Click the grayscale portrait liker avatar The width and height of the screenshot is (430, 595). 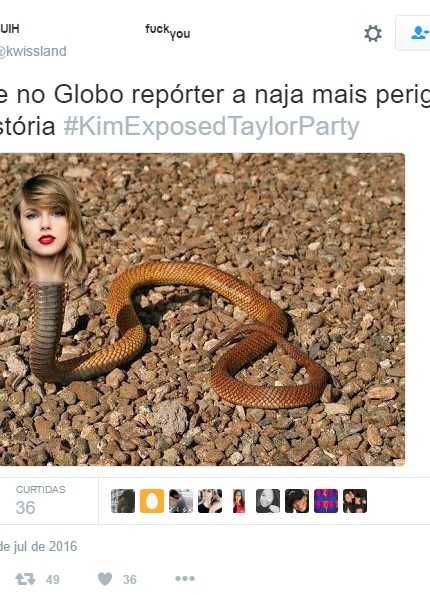[268, 501]
